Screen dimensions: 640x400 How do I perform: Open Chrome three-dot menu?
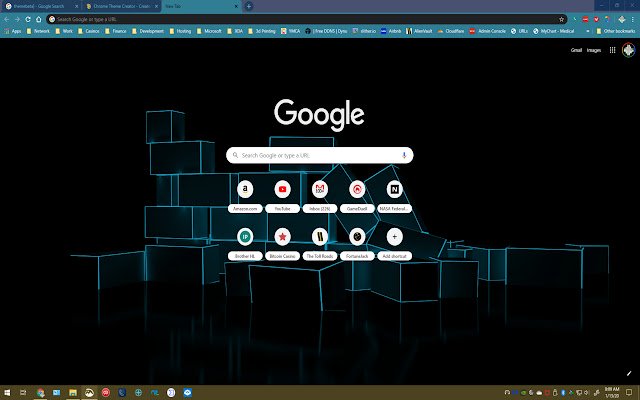click(x=633, y=19)
